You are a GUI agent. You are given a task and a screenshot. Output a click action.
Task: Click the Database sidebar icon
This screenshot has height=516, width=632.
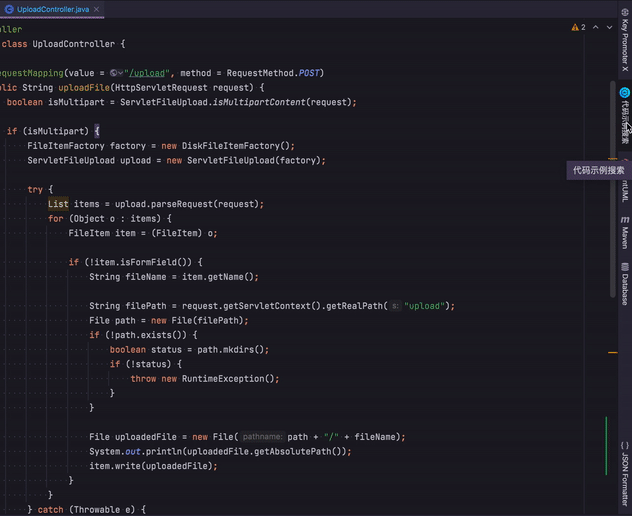pos(625,267)
